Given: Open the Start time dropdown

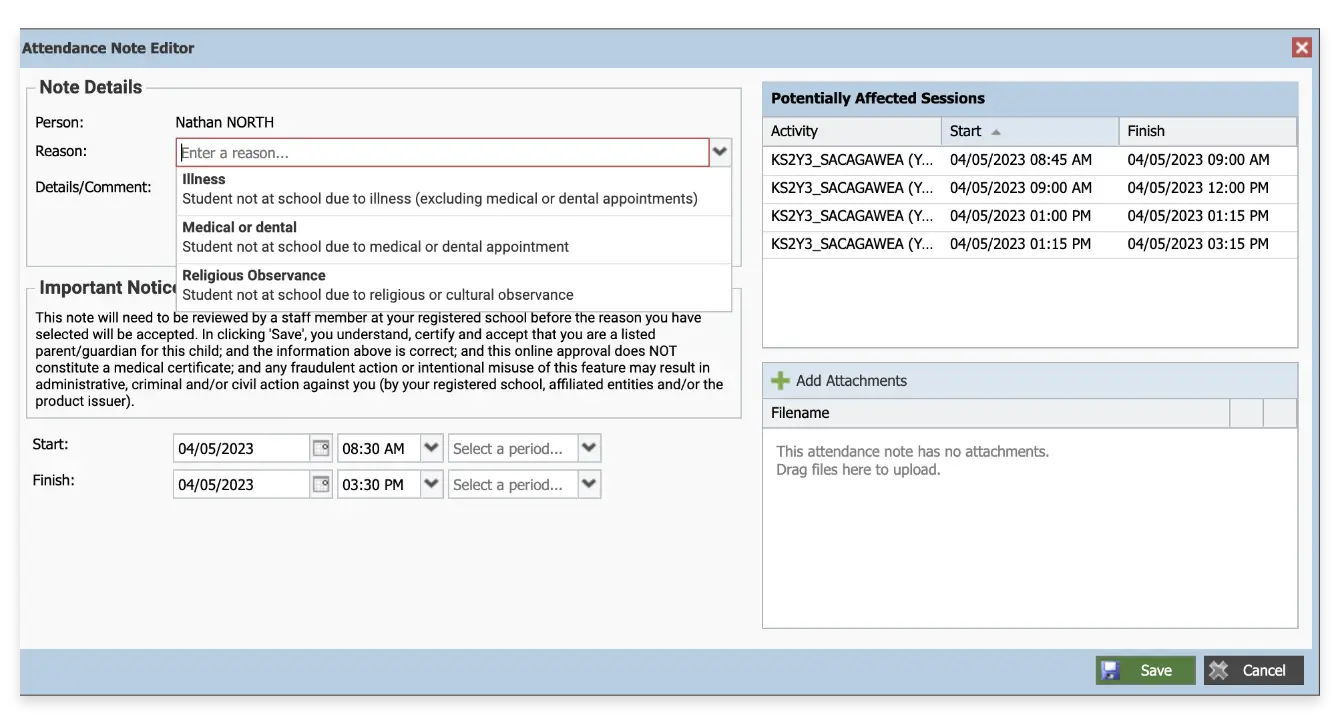Looking at the screenshot, I should [431, 449].
